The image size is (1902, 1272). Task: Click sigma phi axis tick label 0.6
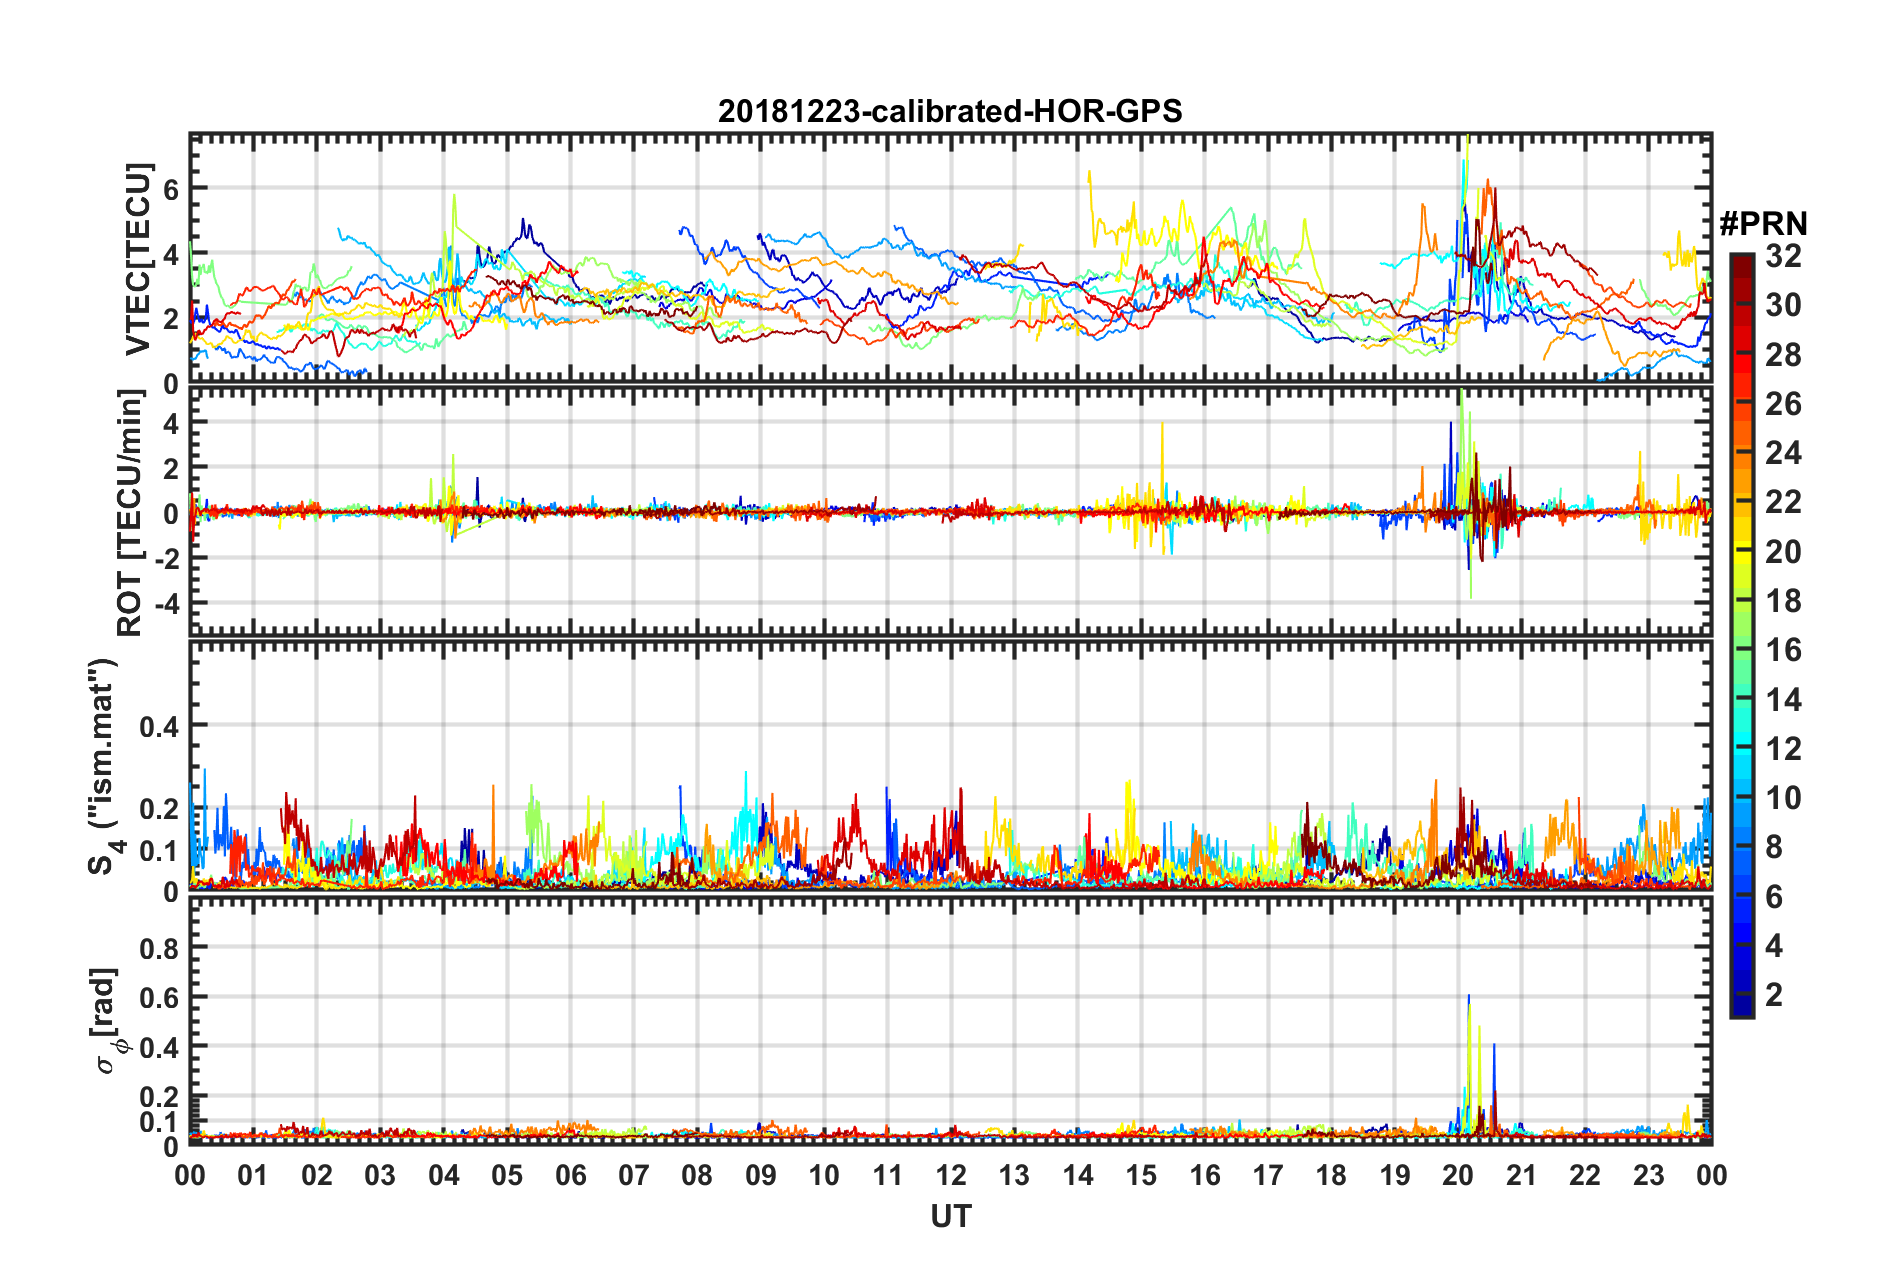click(159, 998)
